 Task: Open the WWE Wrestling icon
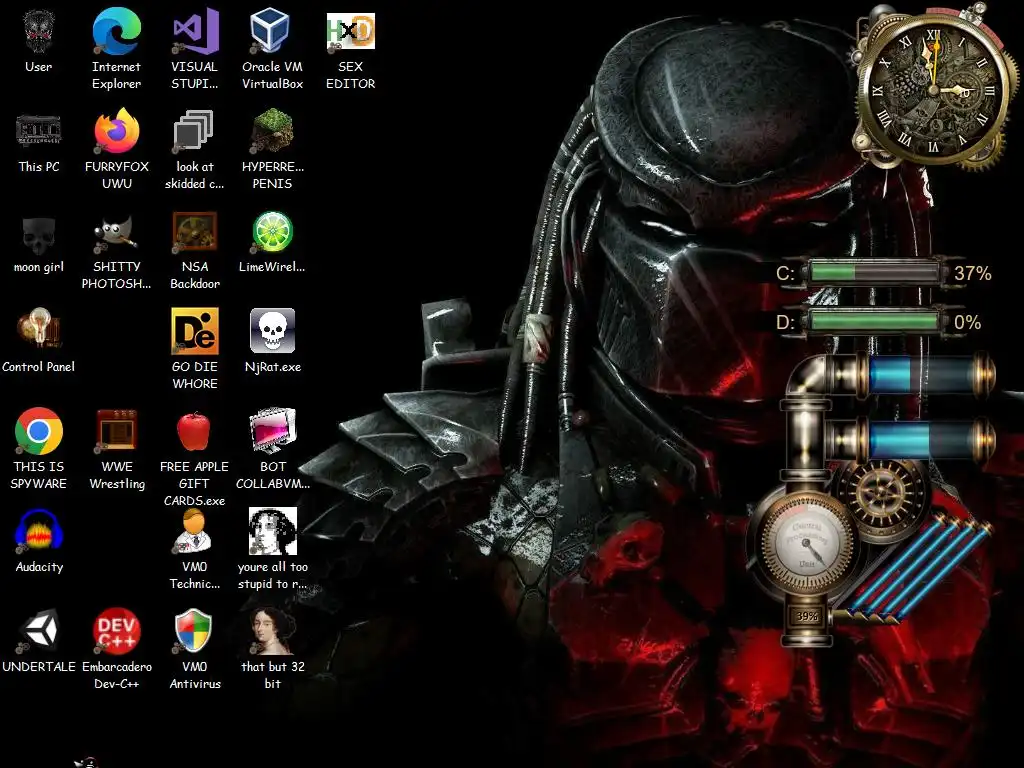pos(116,431)
